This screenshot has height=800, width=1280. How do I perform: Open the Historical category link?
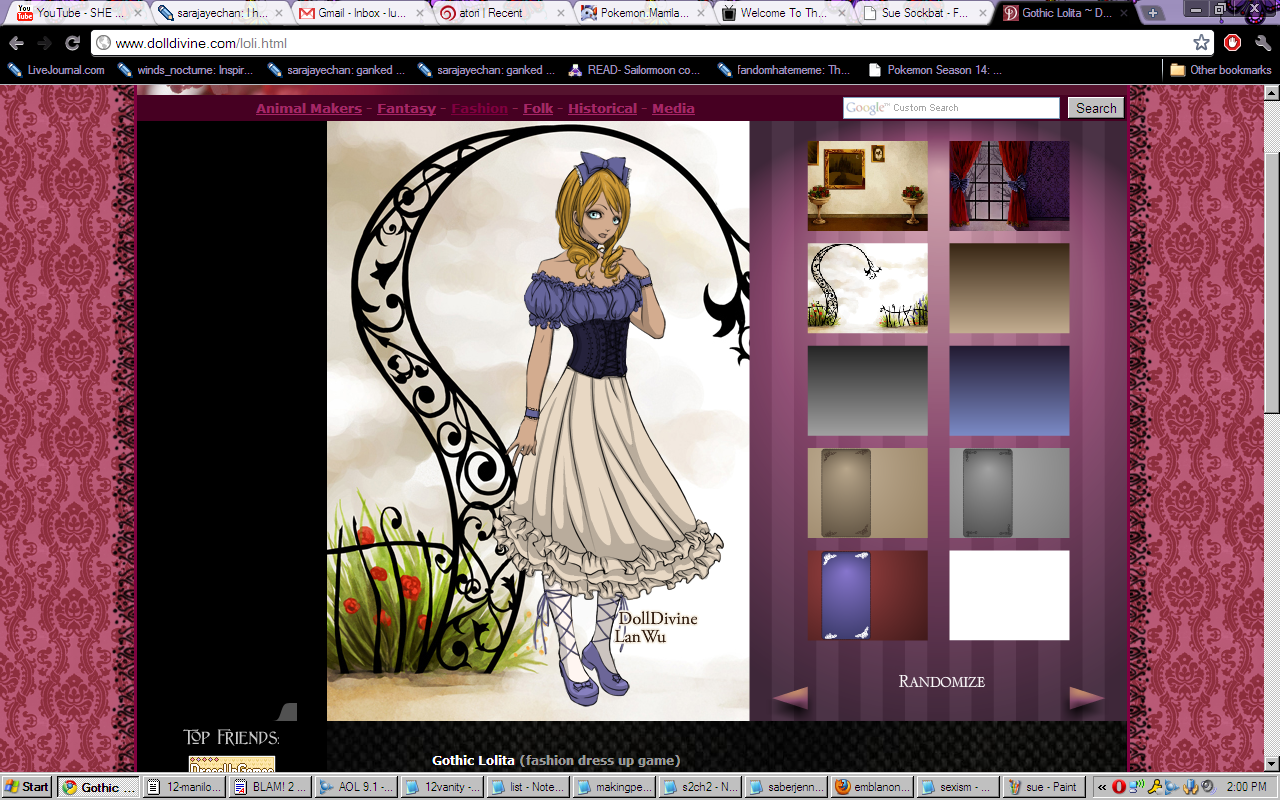click(602, 108)
